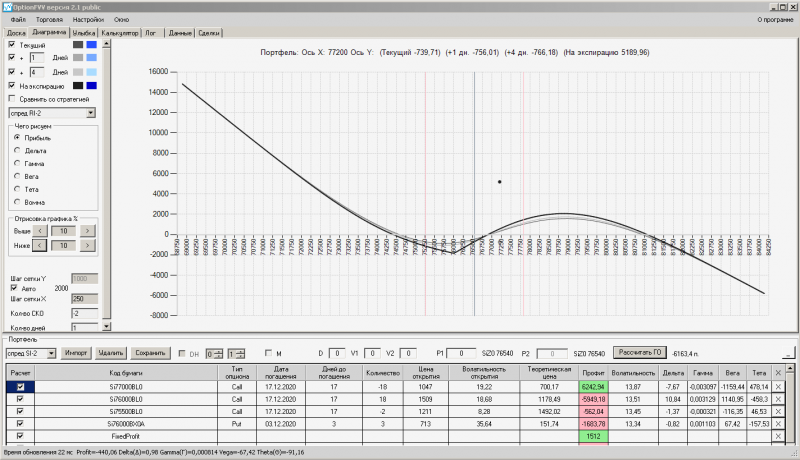Click the Шаг сетки X input field
This screenshot has height=460, width=800.
click(84, 299)
